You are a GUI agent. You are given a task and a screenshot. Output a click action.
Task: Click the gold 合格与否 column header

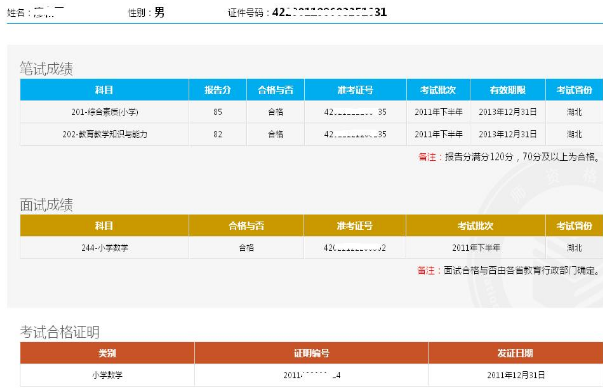tap(246, 226)
